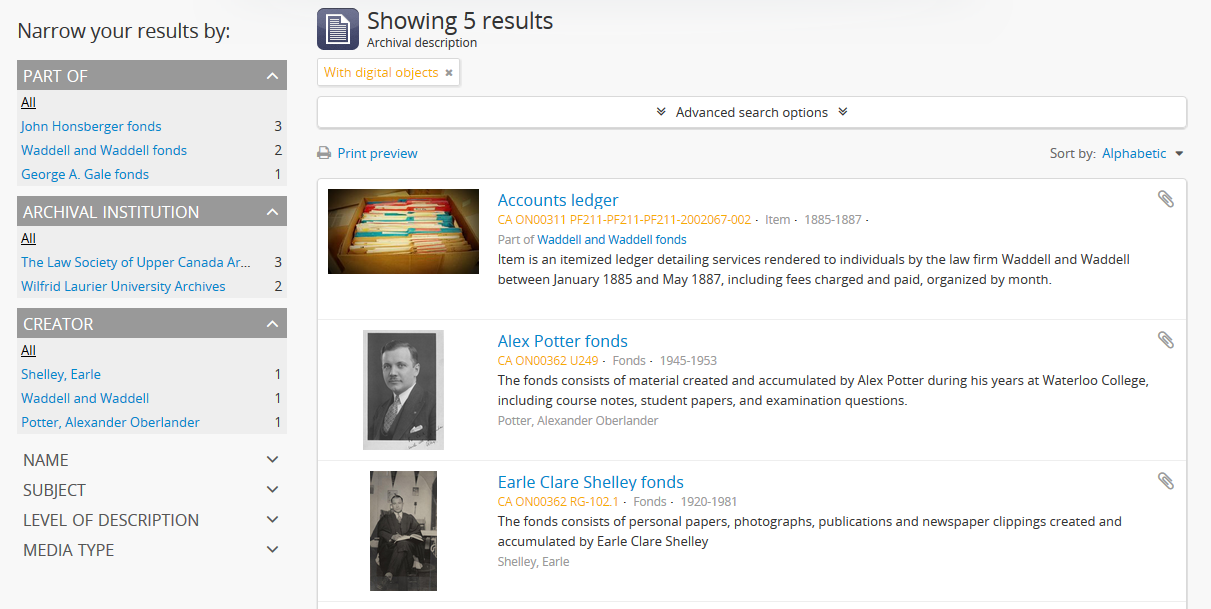
Task: Open the Sort by Alphabetic dropdown
Action: [1142, 154]
